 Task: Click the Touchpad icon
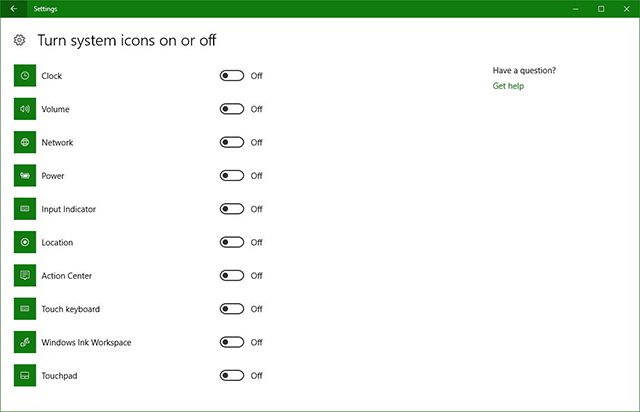click(x=25, y=376)
